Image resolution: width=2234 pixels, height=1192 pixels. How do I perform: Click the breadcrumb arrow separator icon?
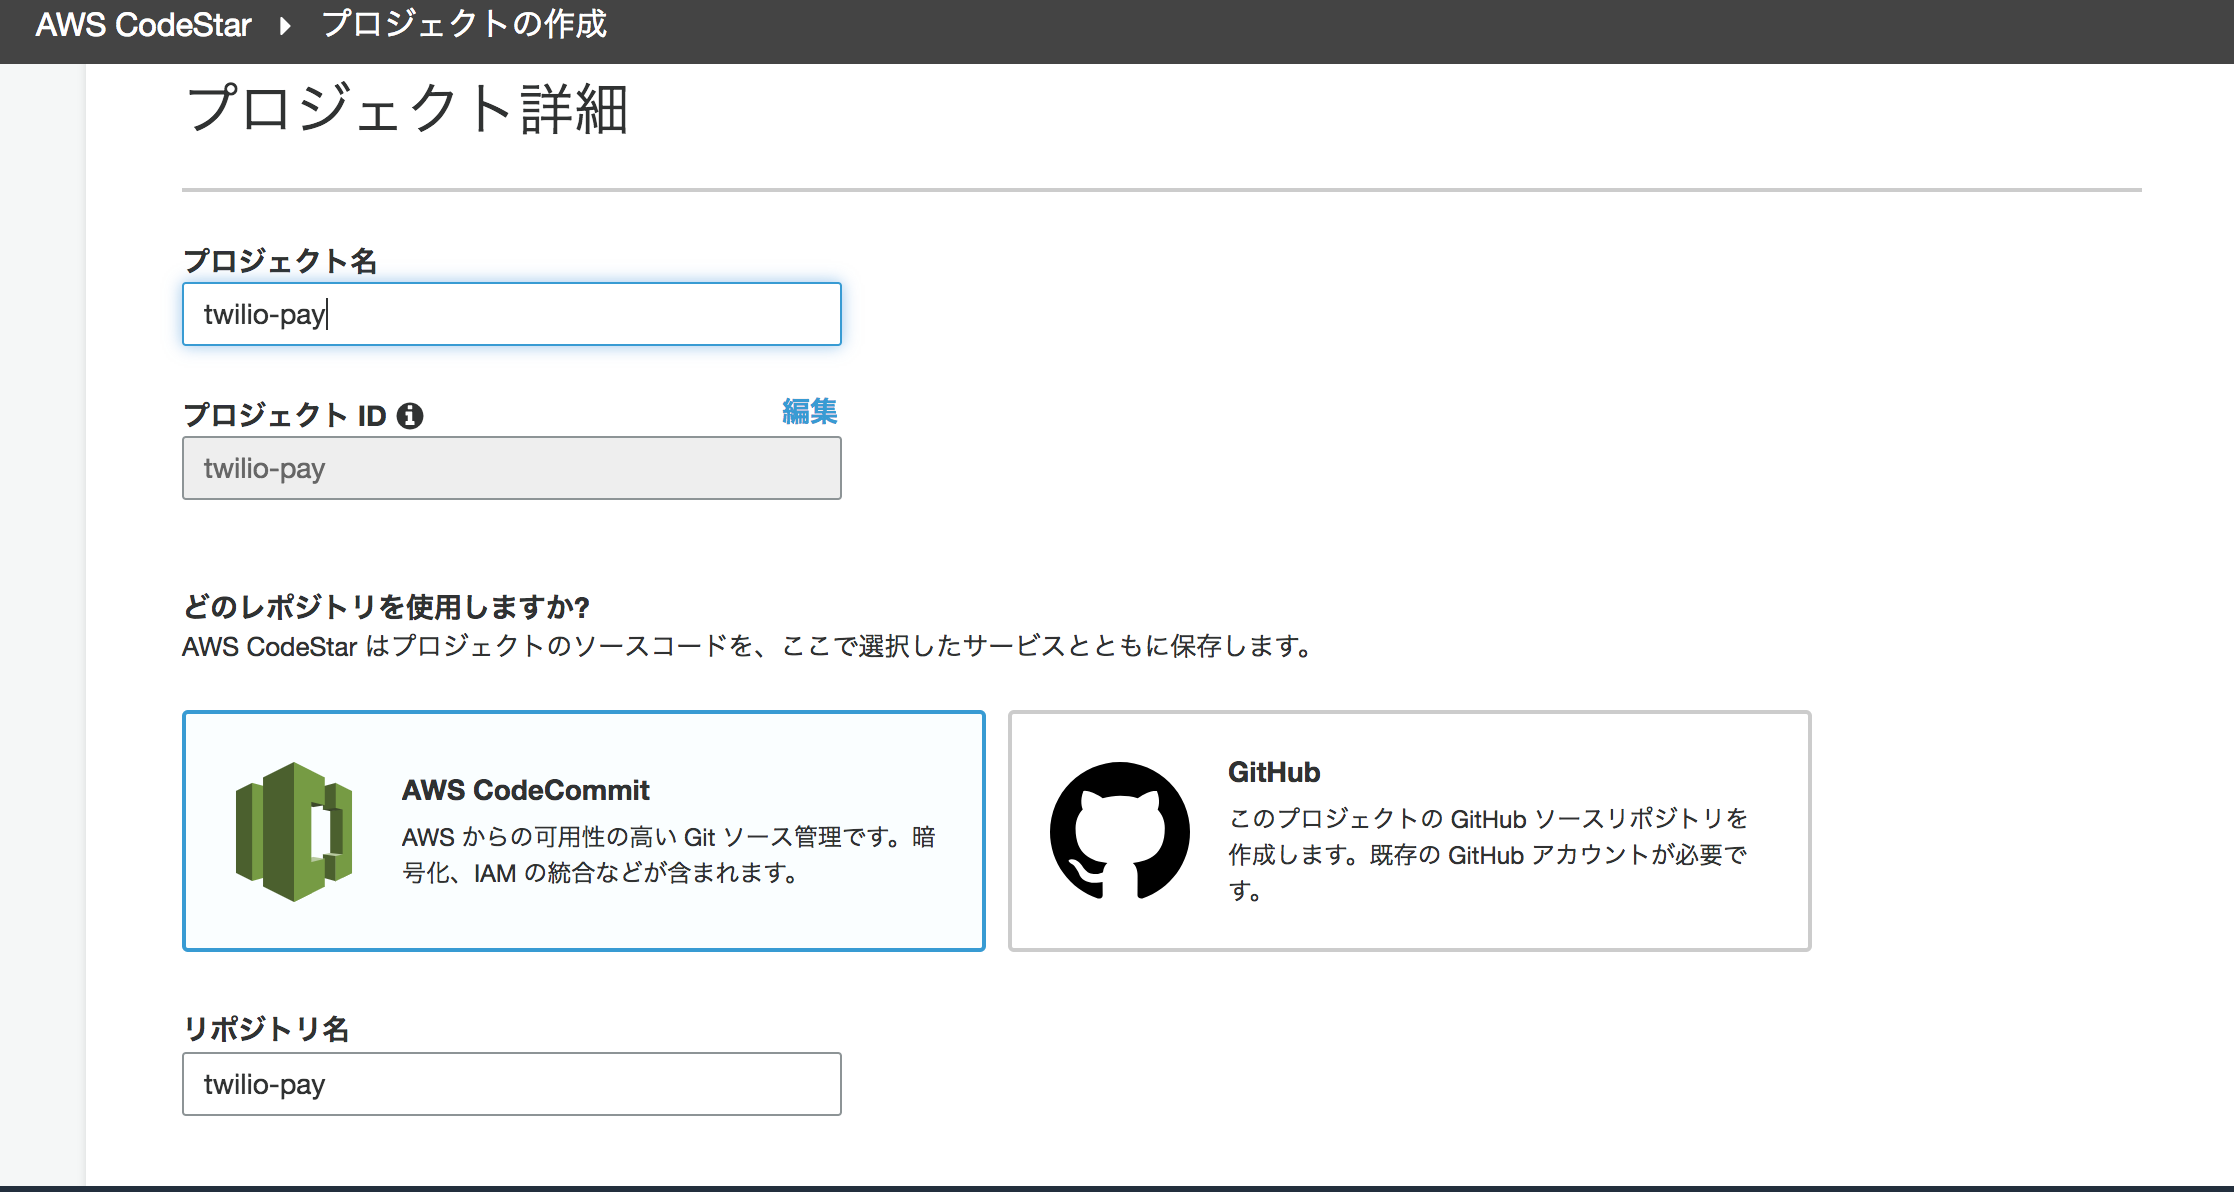click(x=285, y=25)
